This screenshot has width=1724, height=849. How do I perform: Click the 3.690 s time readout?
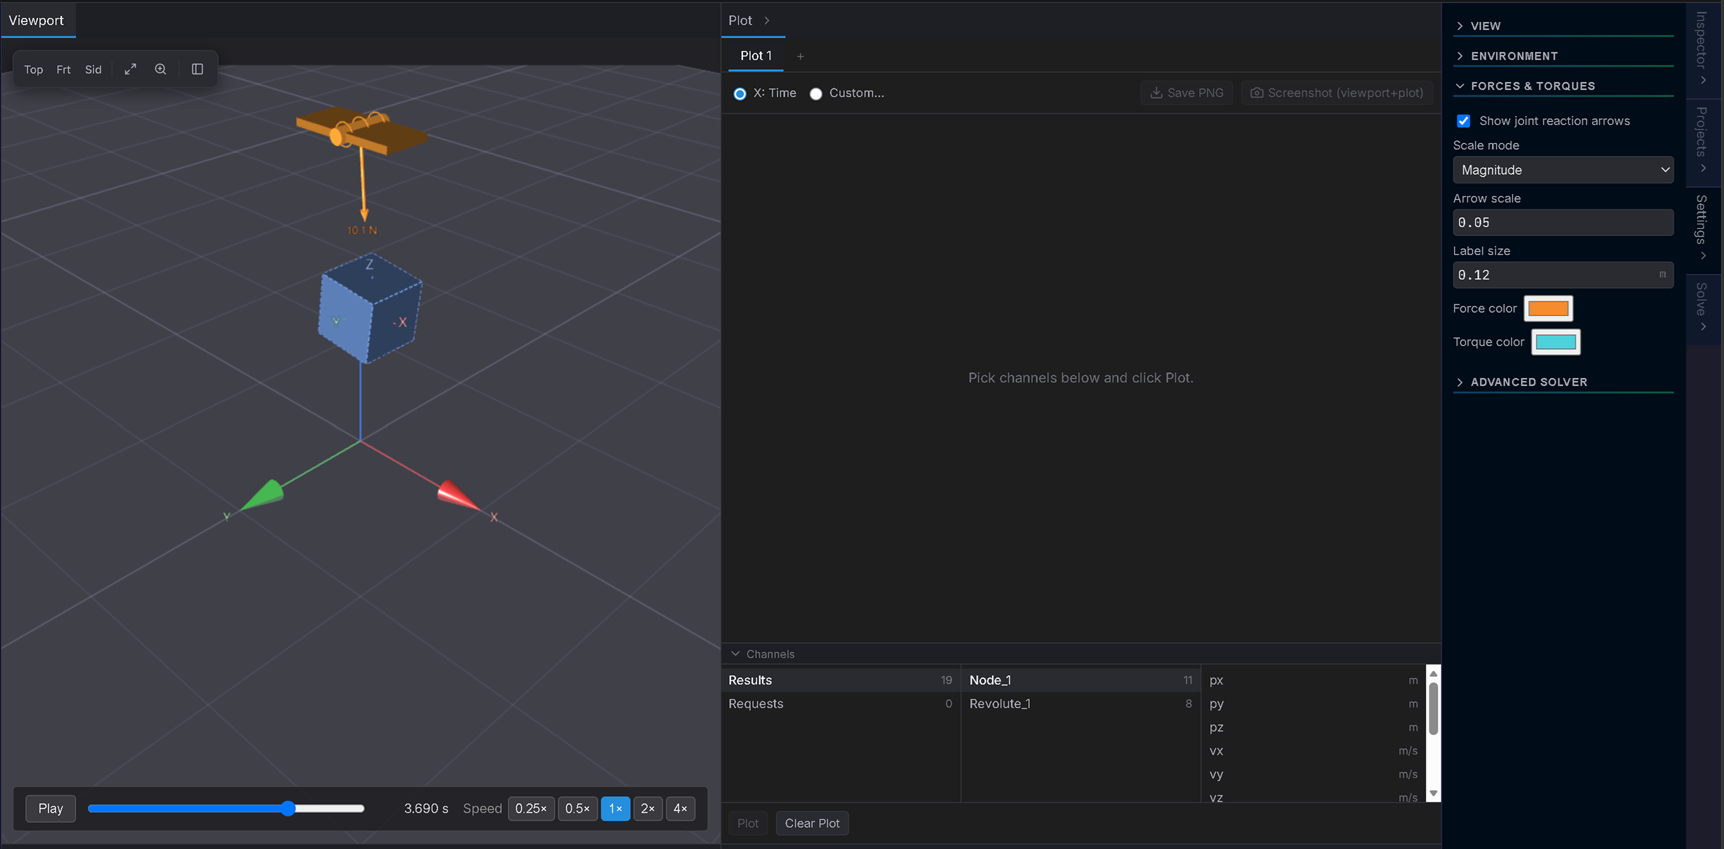[x=426, y=808]
